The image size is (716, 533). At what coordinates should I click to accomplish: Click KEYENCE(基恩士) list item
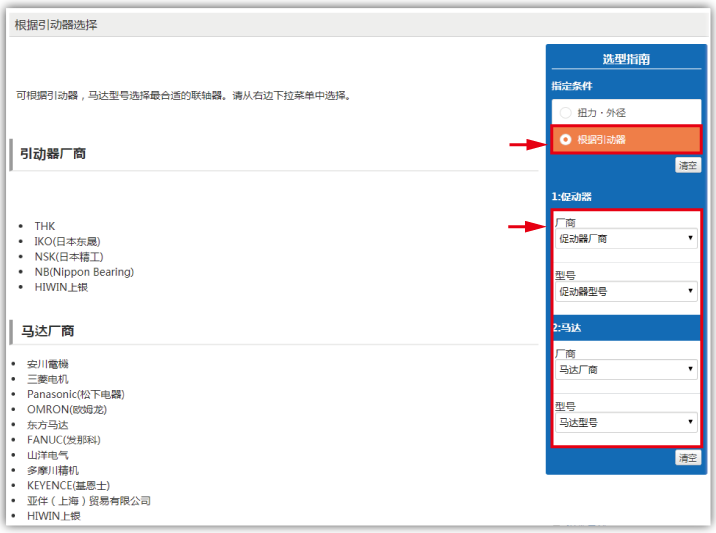68,486
